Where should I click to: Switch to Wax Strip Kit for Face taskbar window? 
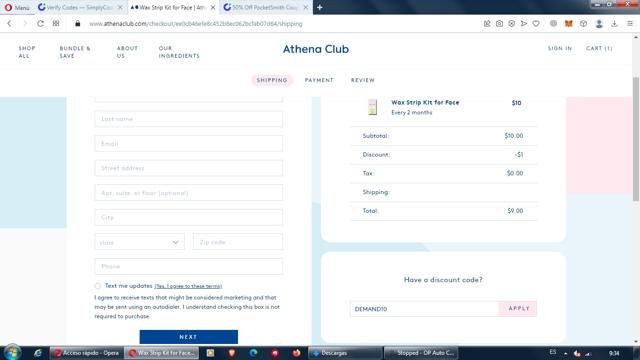click(162, 353)
